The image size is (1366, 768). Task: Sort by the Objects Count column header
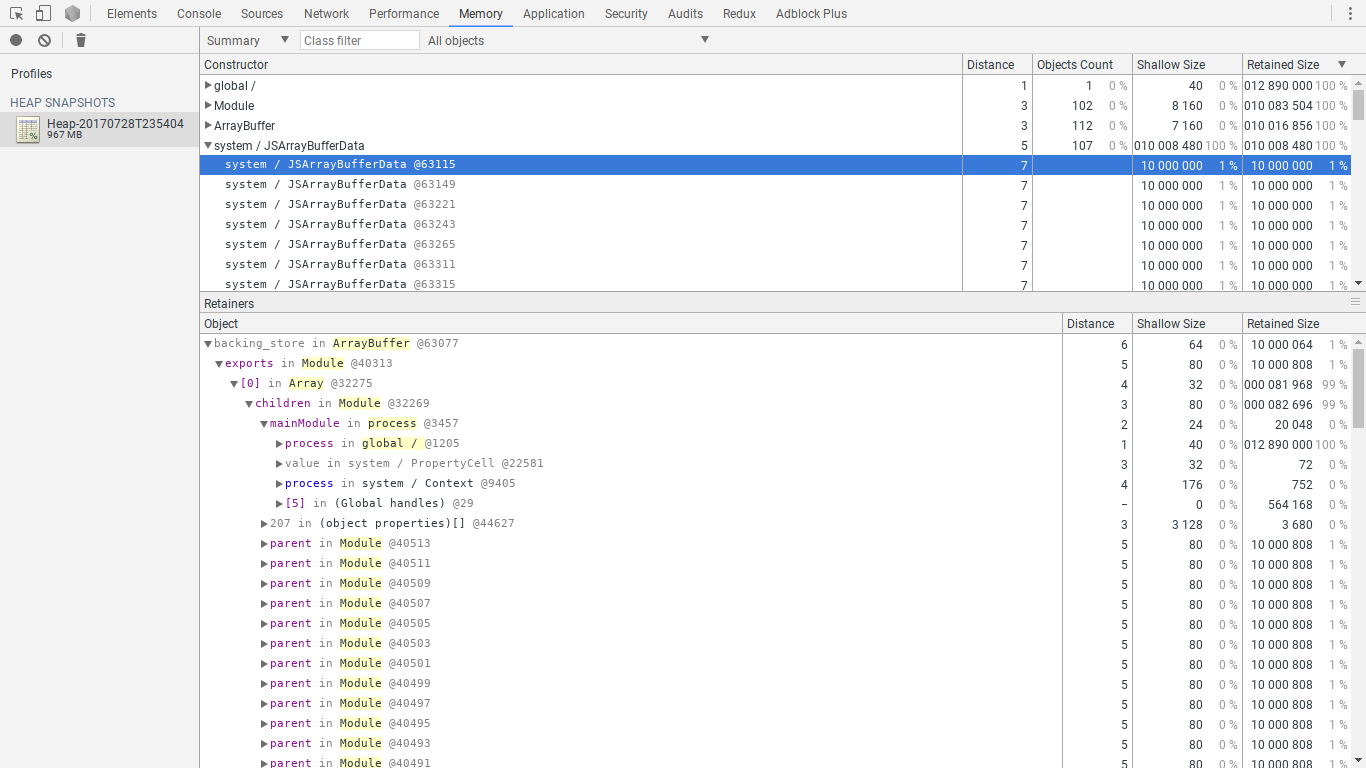point(1082,64)
